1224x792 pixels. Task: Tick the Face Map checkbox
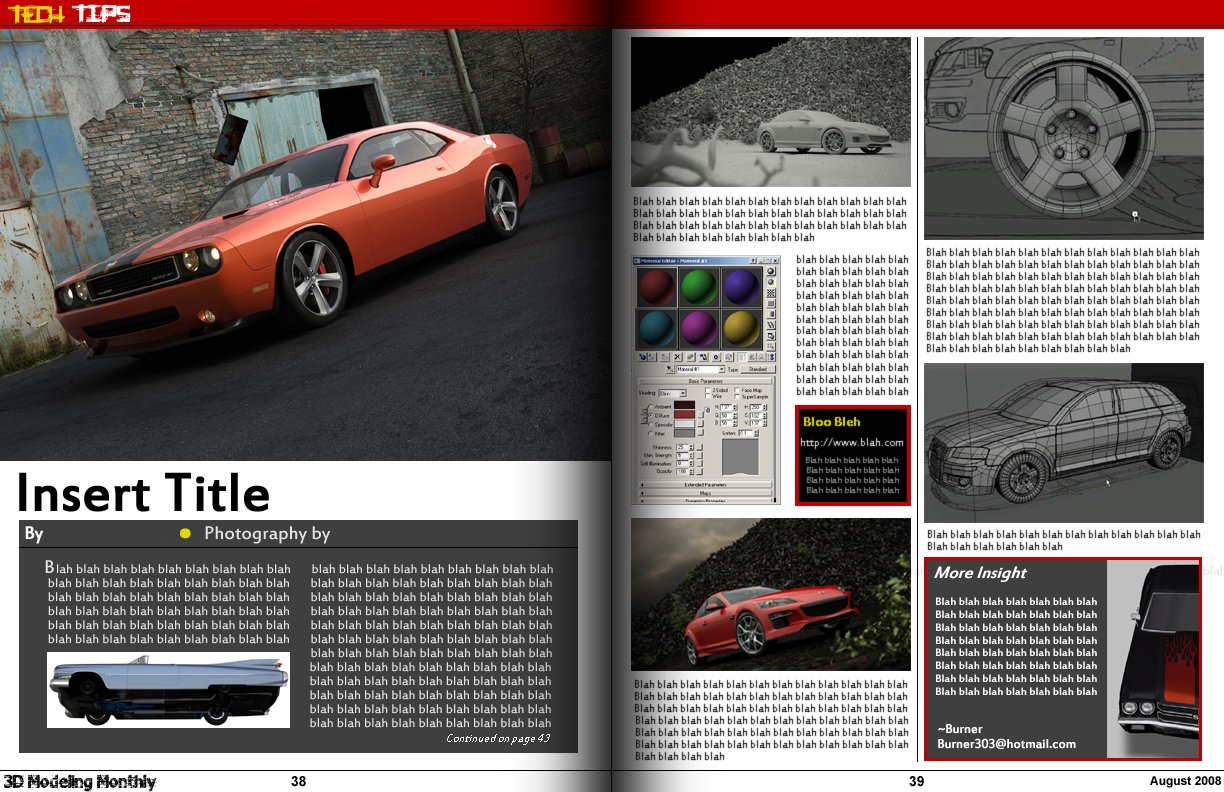click(x=738, y=390)
